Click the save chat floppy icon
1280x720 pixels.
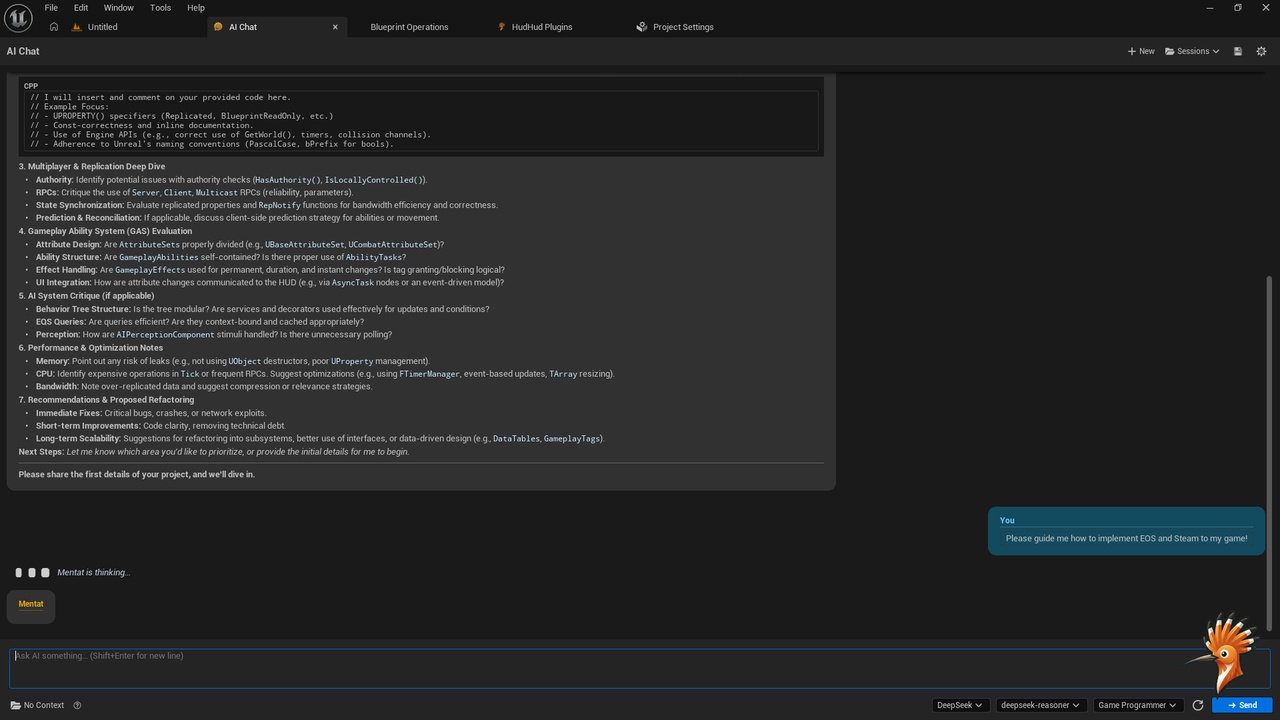pos(1238,51)
